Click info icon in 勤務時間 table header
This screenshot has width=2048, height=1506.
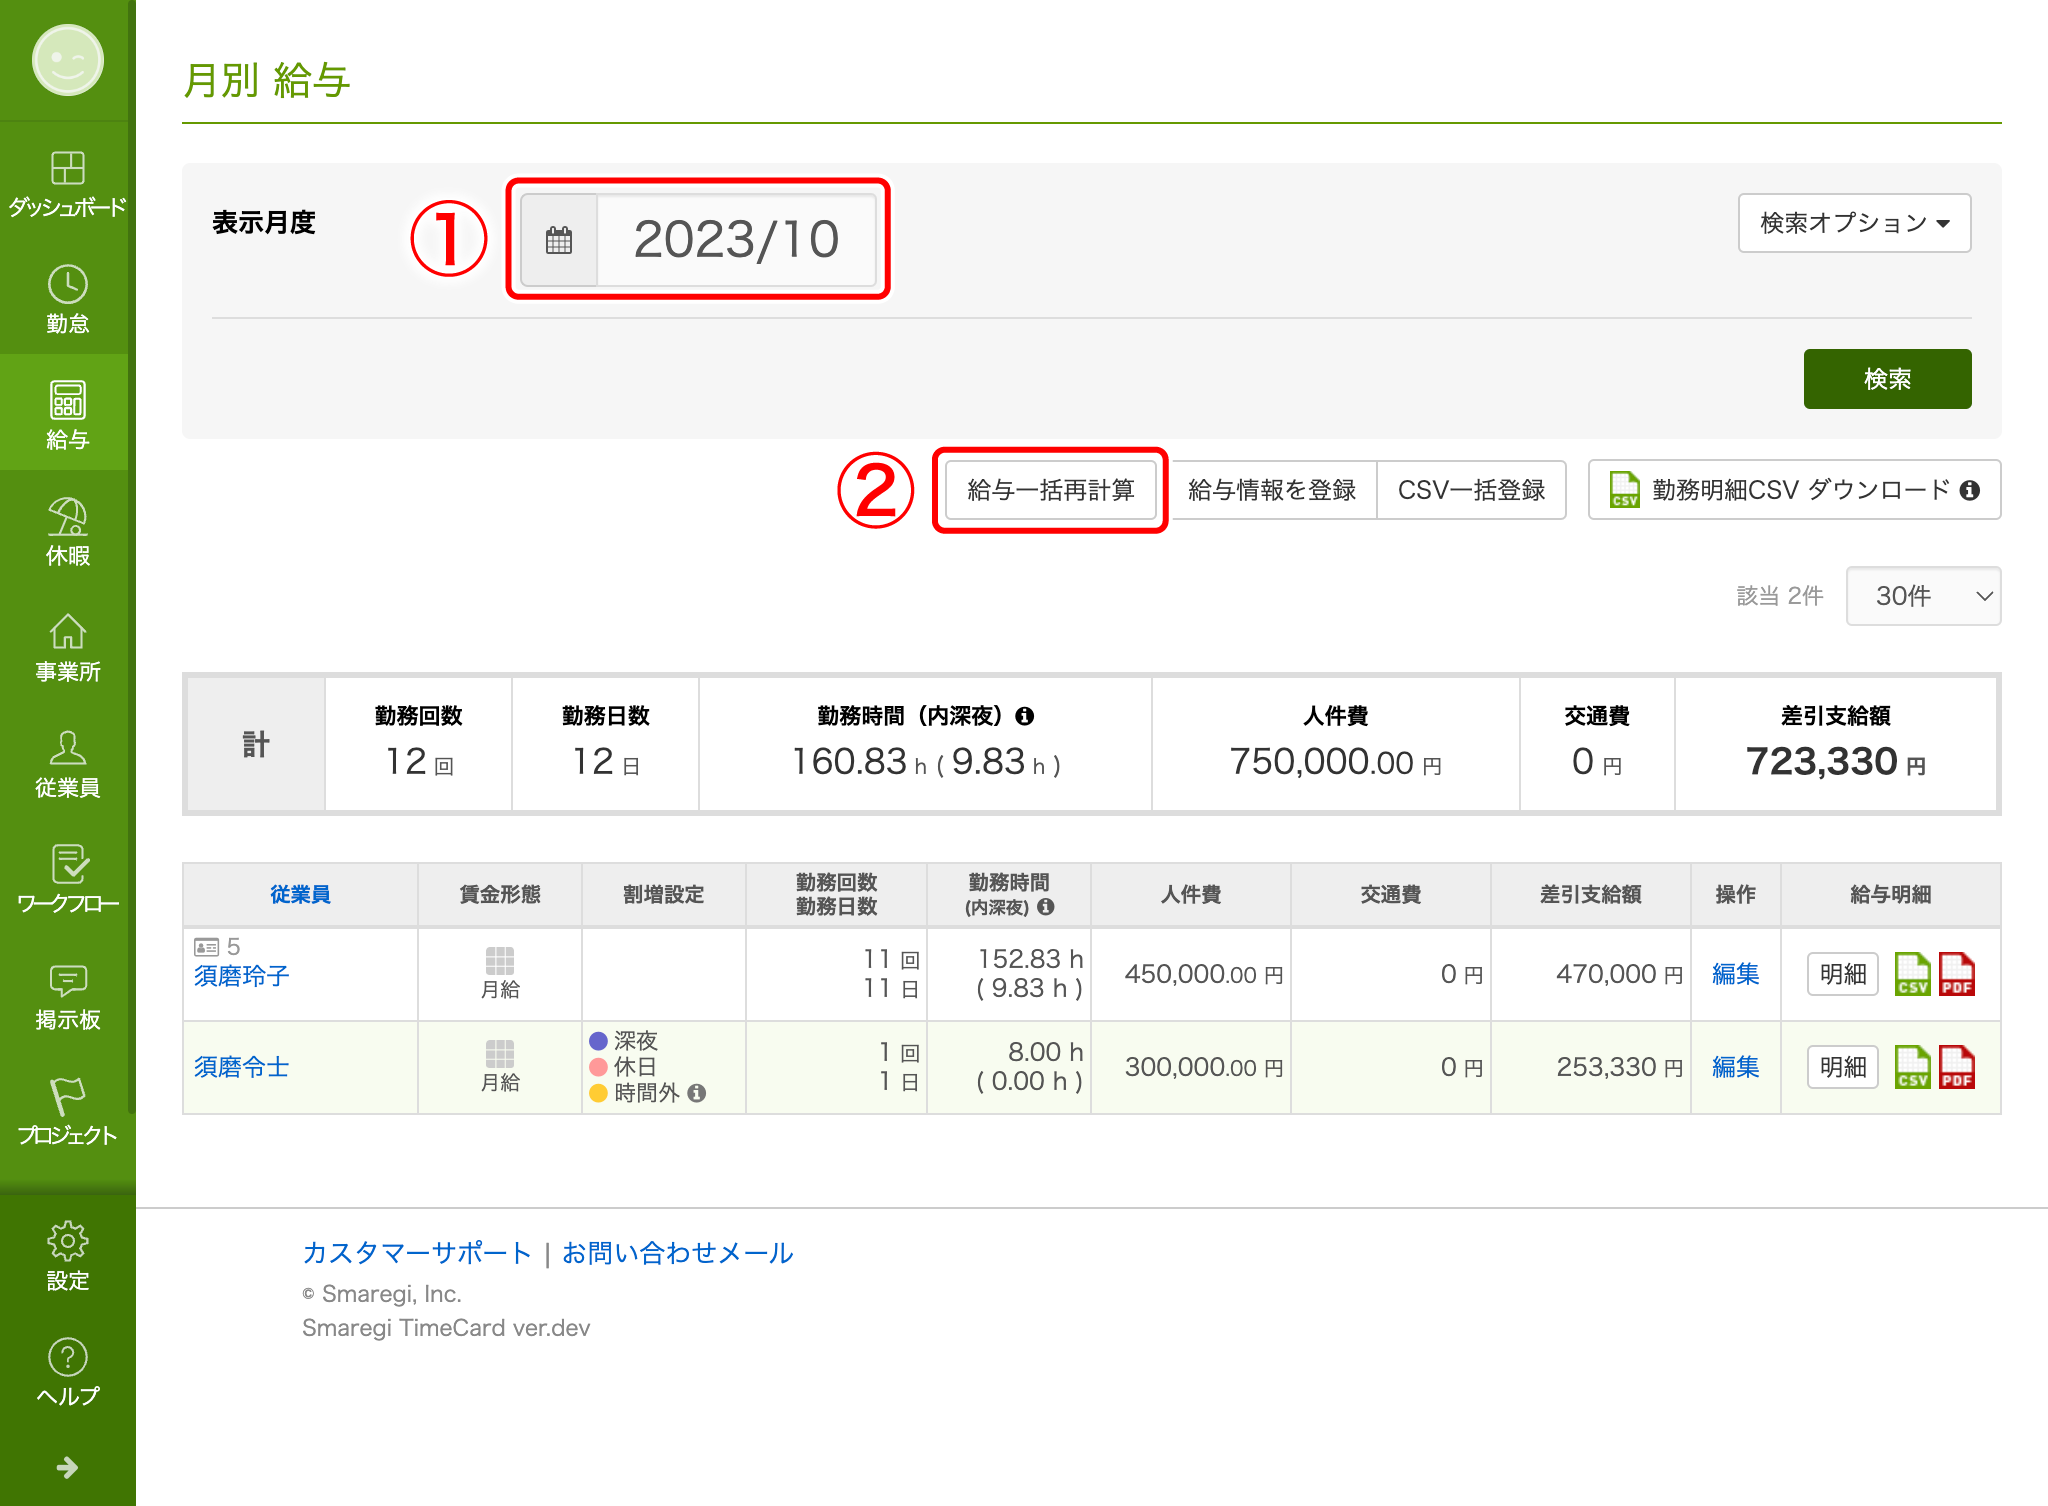1046,907
